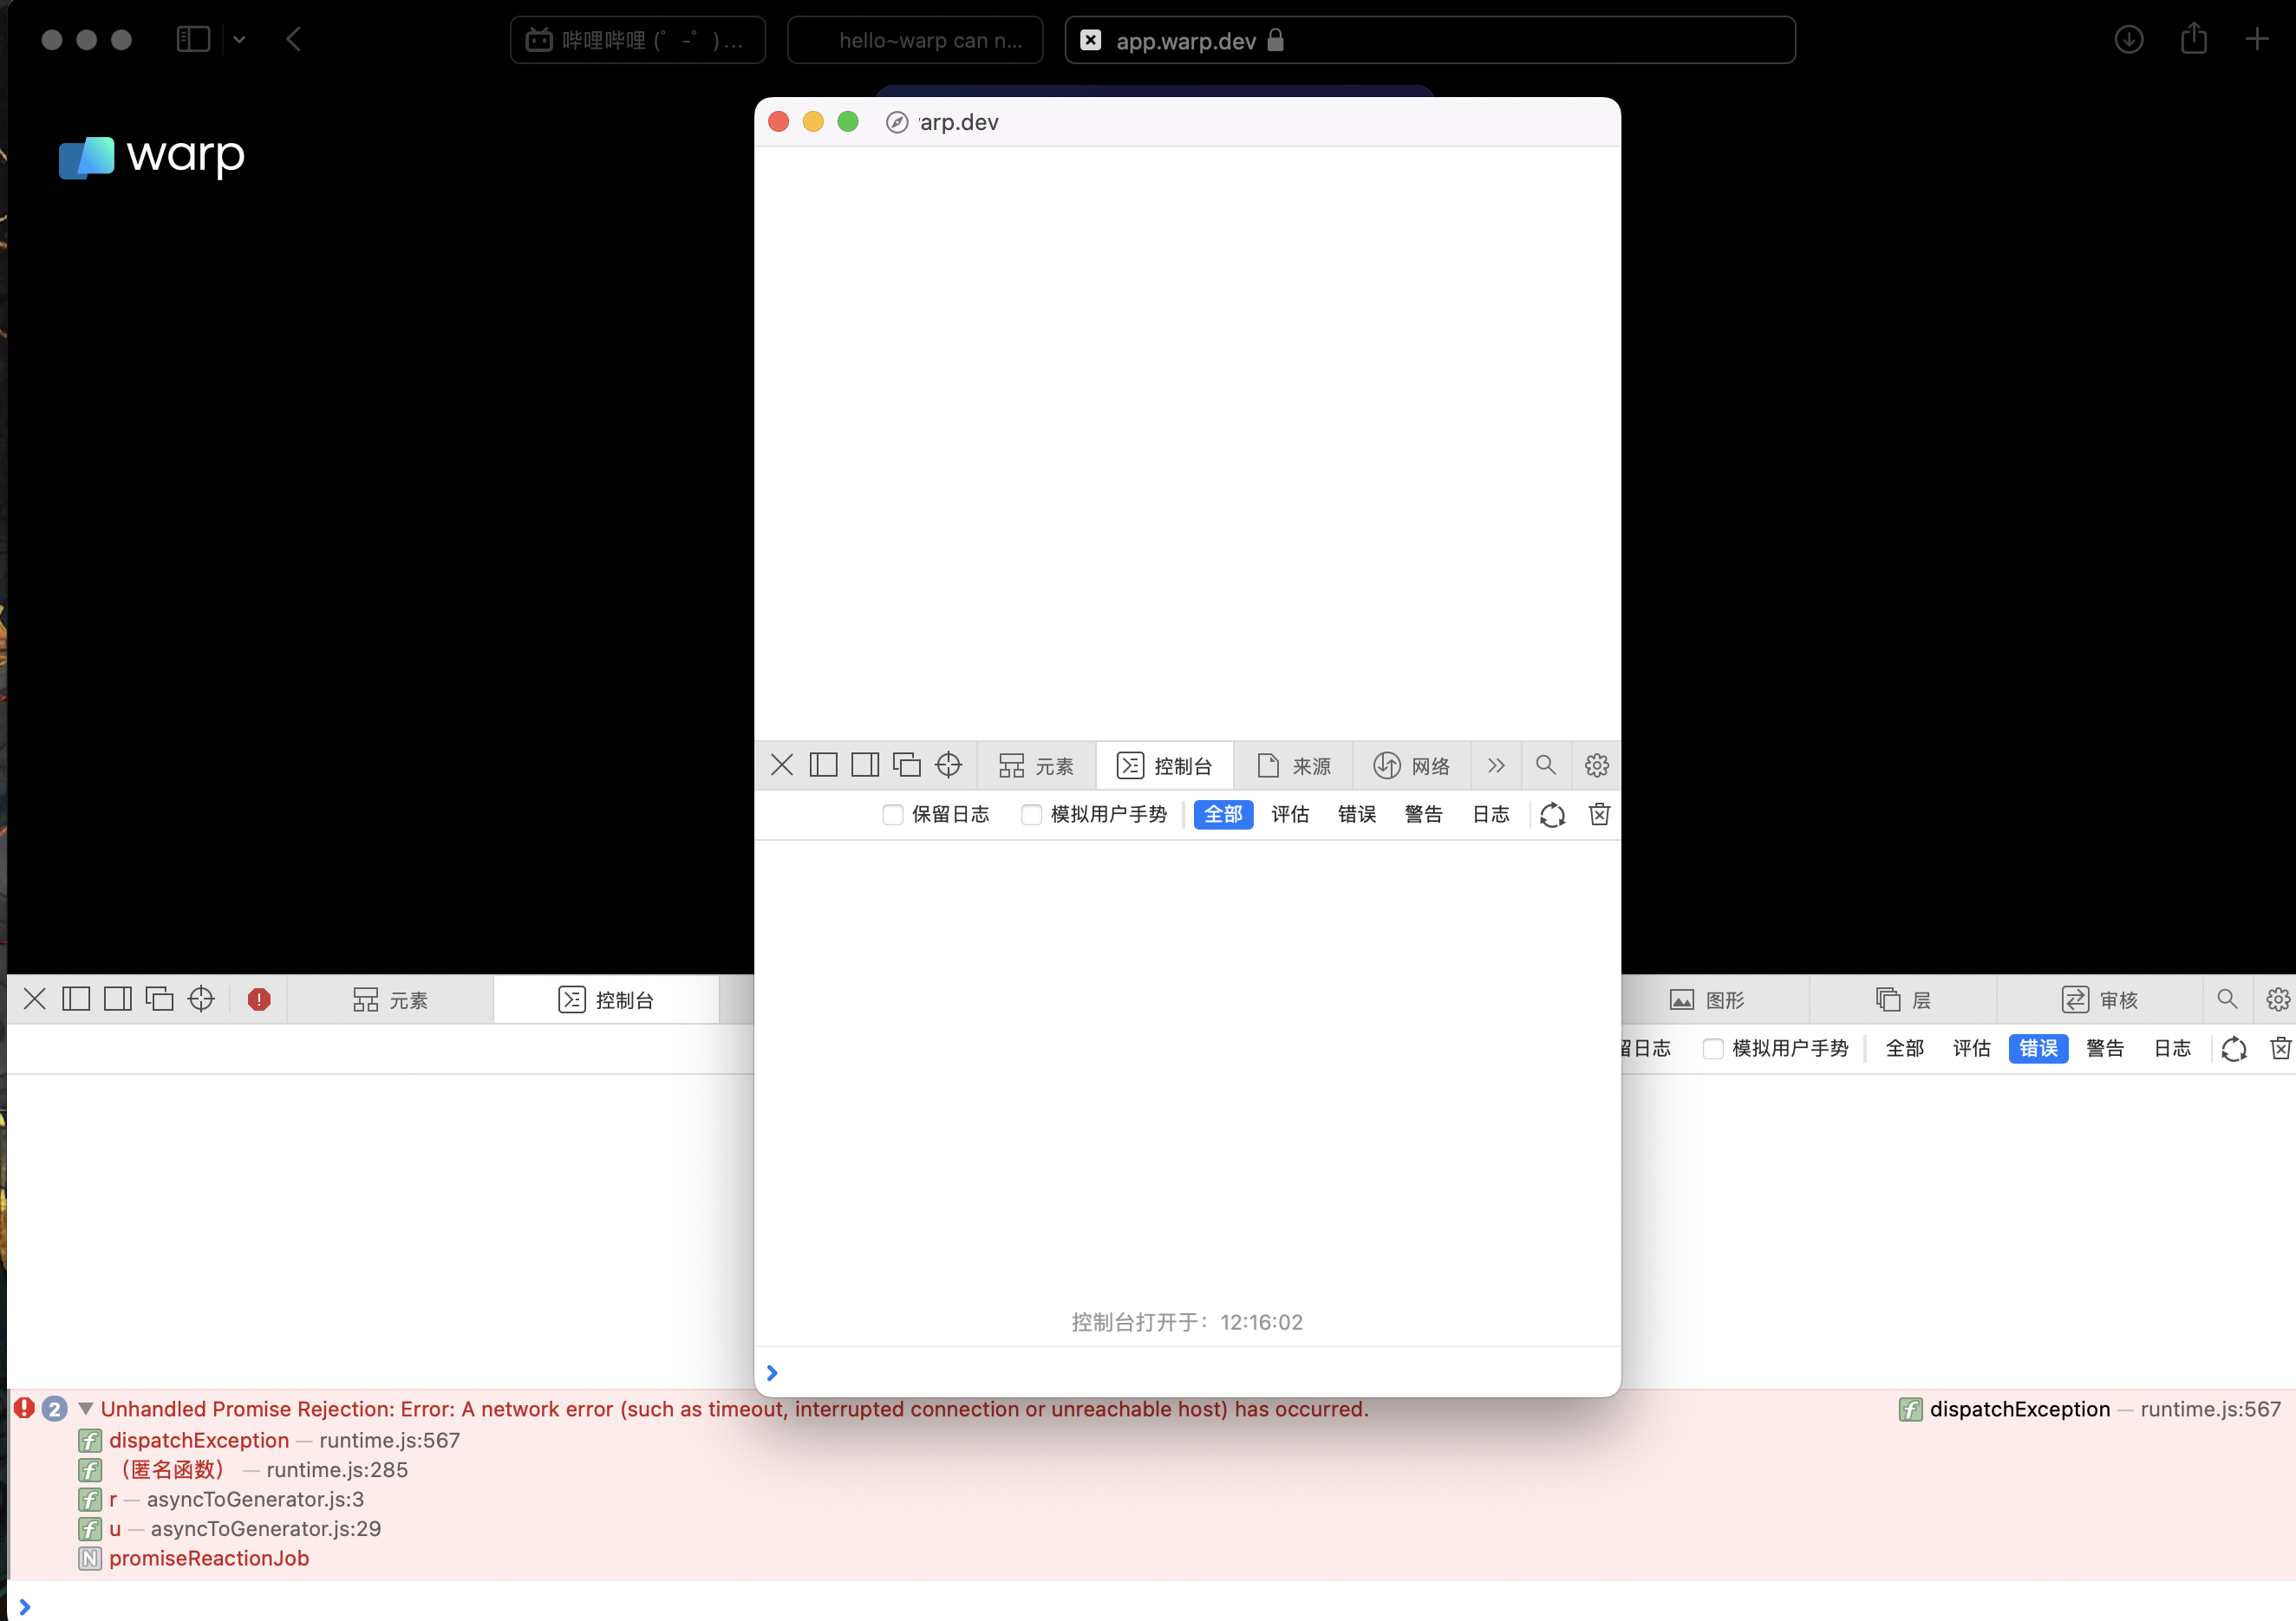Click the console reload icon
This screenshot has height=1621, width=2296.
(1552, 814)
